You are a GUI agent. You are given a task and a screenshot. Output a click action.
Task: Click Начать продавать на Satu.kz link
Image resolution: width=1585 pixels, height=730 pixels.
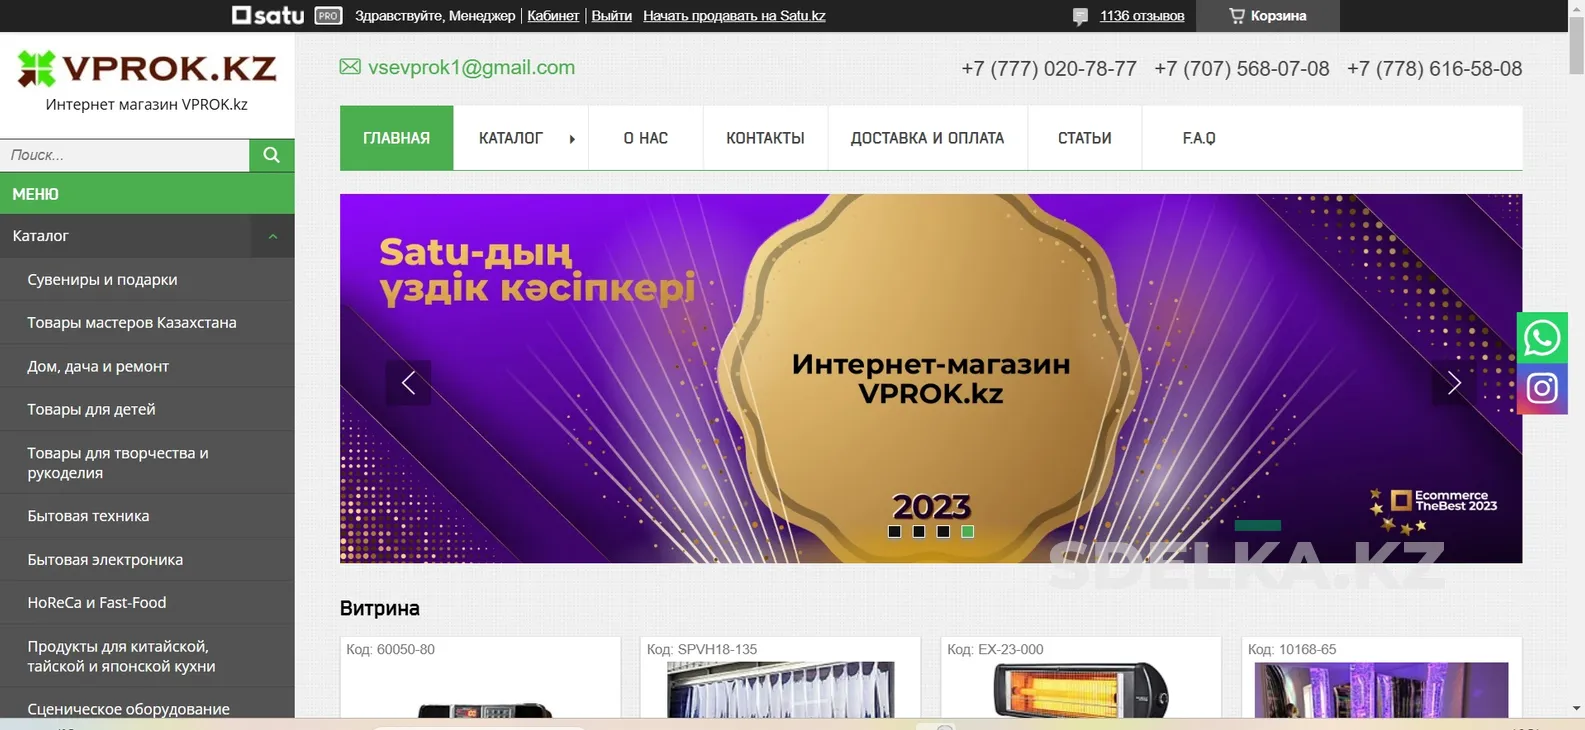734,16
